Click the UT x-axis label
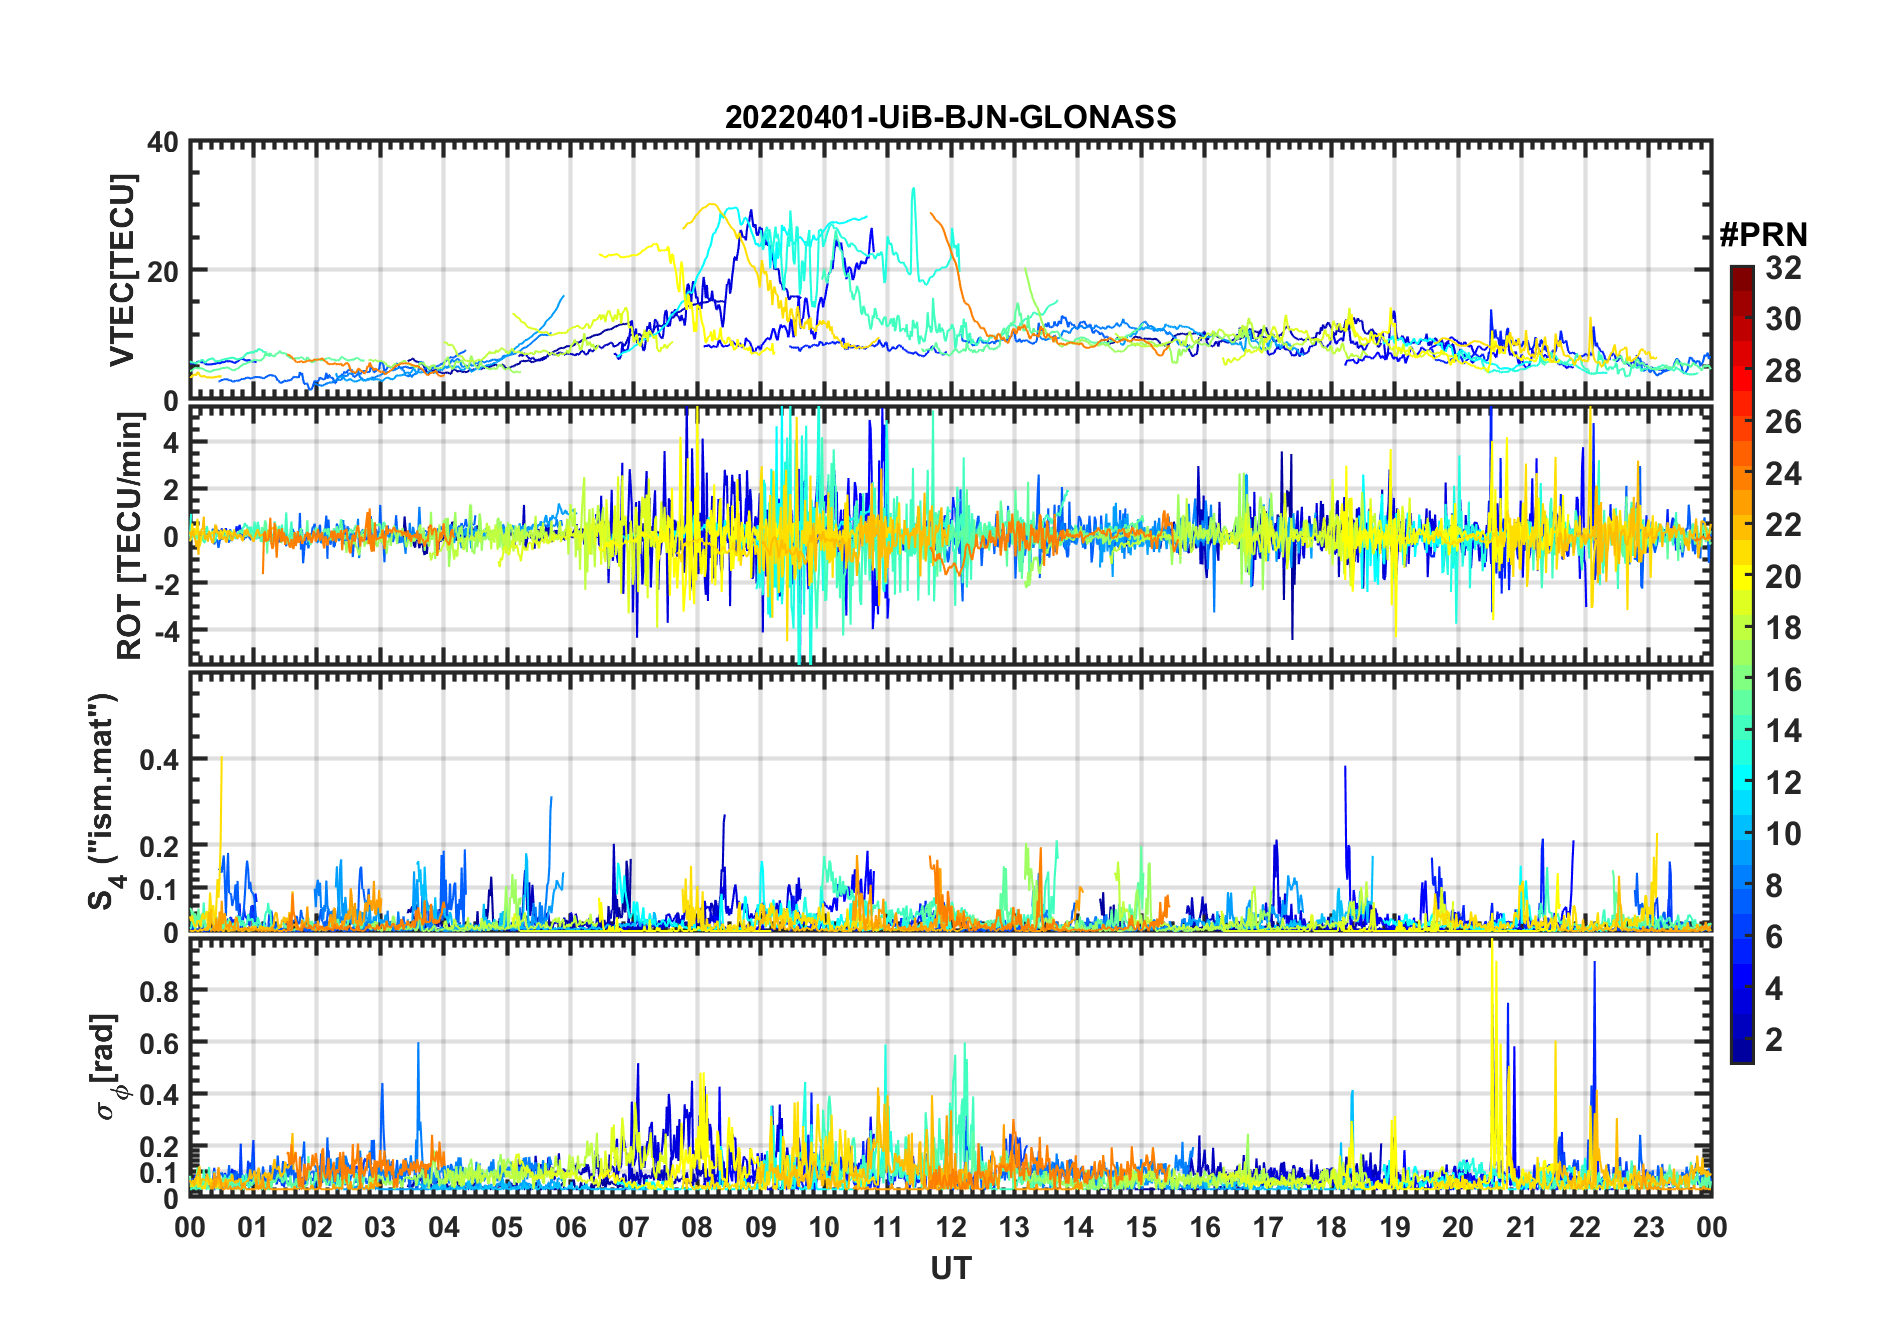Viewport: 1902px width, 1330px height. coord(950,1269)
